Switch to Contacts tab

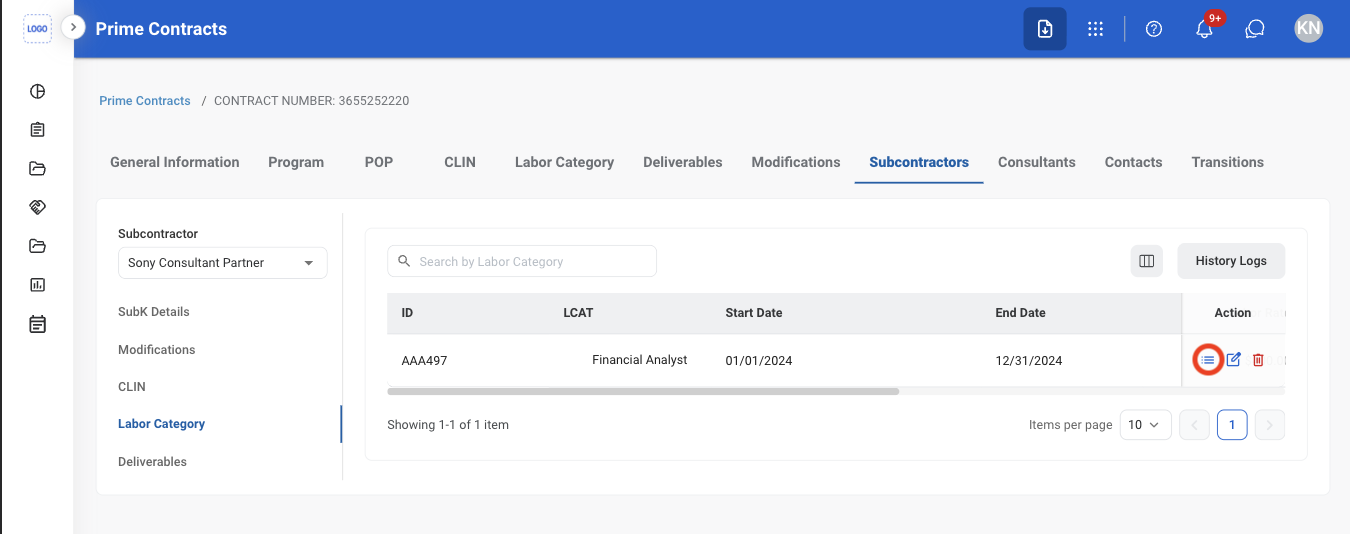coord(1134,162)
